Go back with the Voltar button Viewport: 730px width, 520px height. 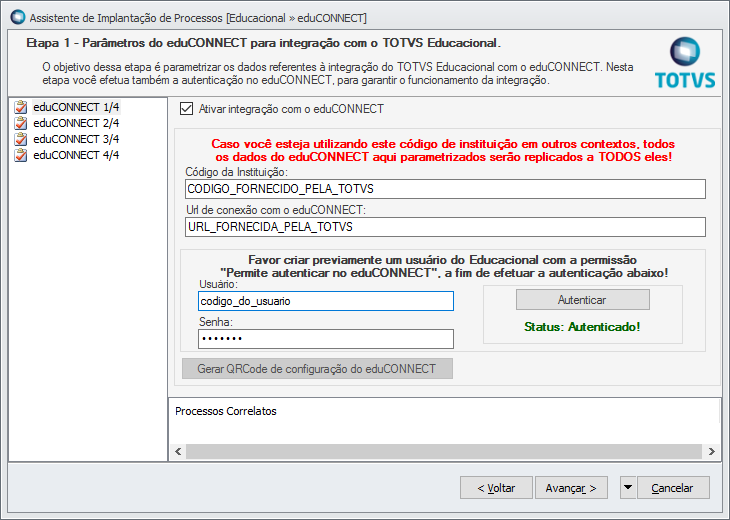click(496, 488)
